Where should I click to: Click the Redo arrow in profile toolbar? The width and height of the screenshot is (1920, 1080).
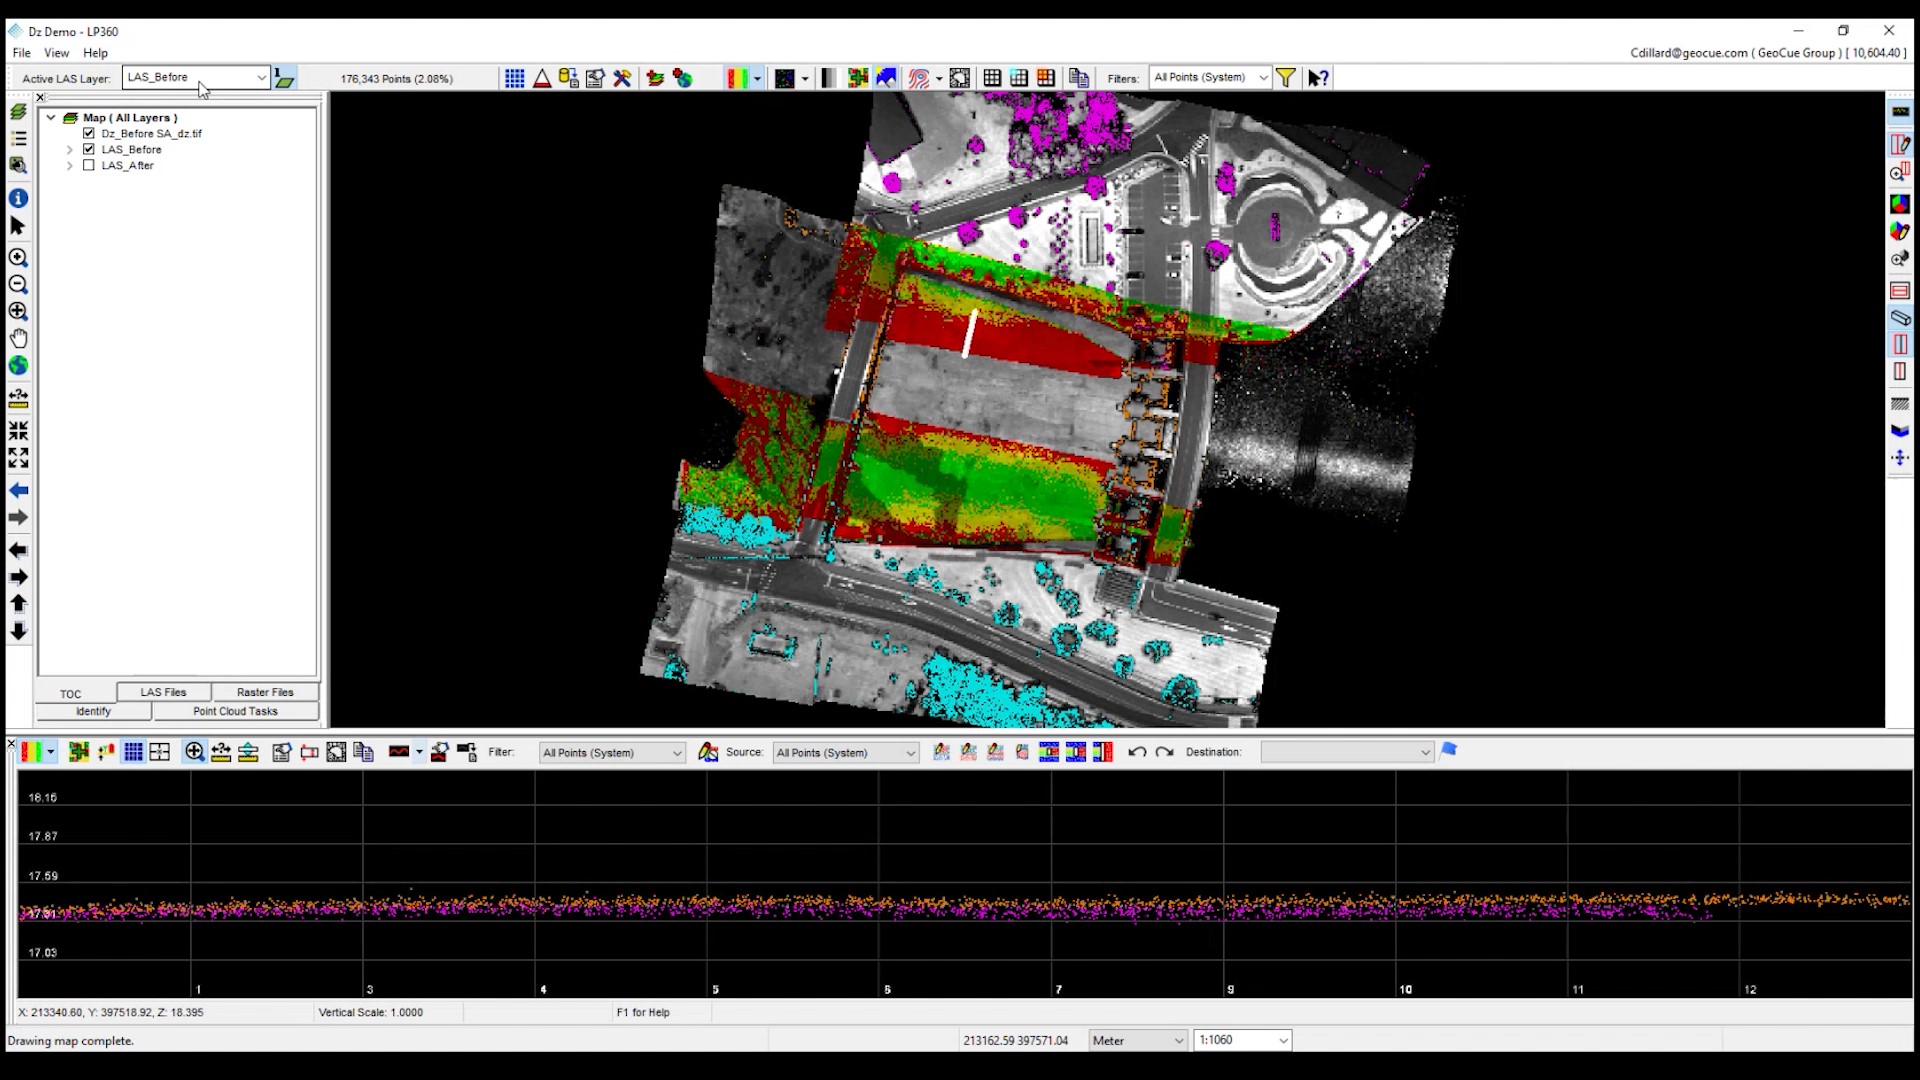[x=1164, y=752]
